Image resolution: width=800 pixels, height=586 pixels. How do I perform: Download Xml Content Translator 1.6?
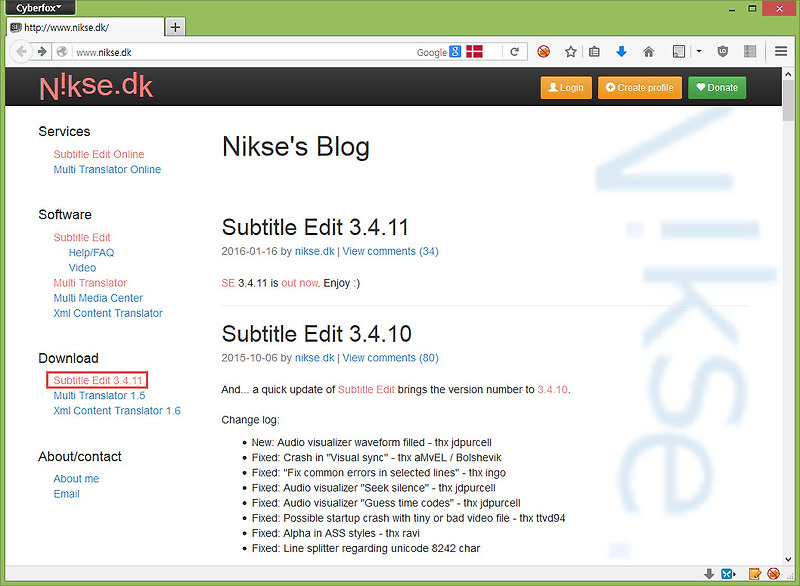coord(117,411)
